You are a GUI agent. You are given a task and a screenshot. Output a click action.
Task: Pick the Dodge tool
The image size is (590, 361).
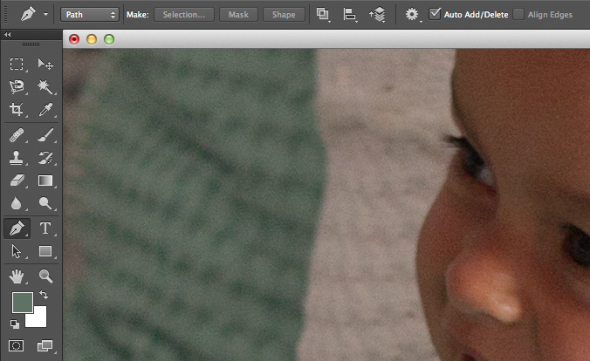45,203
